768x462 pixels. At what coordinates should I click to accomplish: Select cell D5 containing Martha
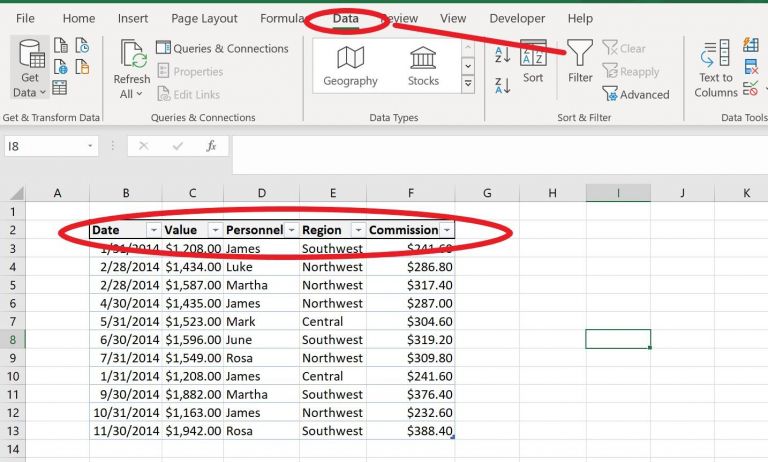tap(261, 285)
